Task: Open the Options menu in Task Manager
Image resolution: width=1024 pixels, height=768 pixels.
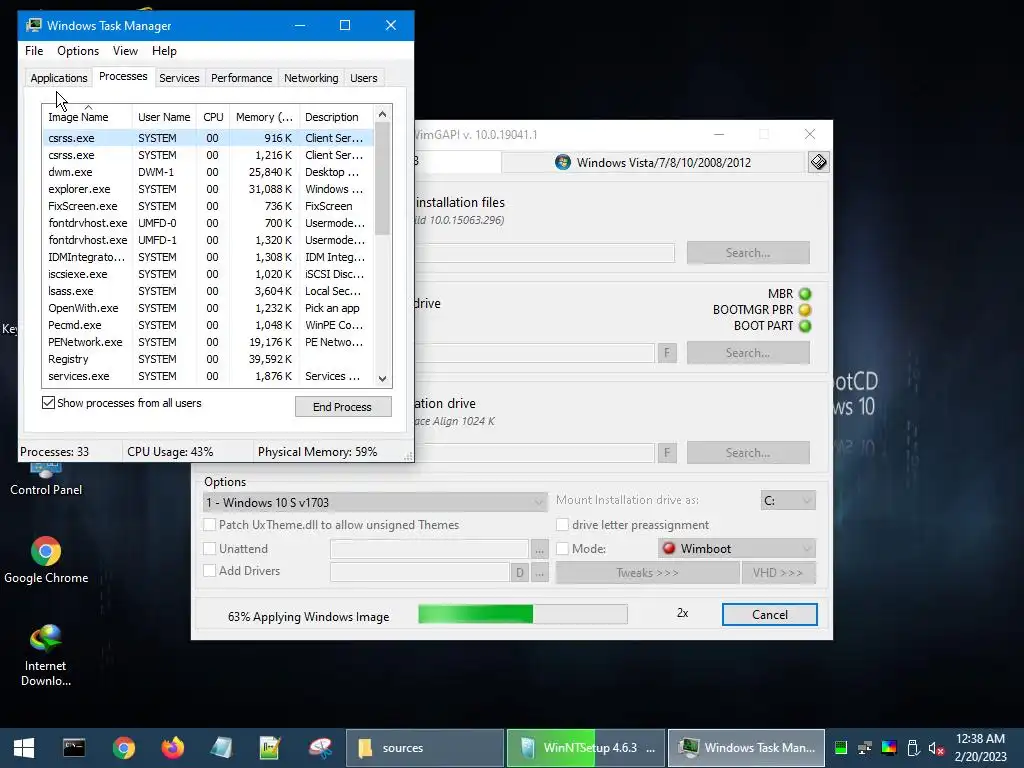Action: point(78,51)
